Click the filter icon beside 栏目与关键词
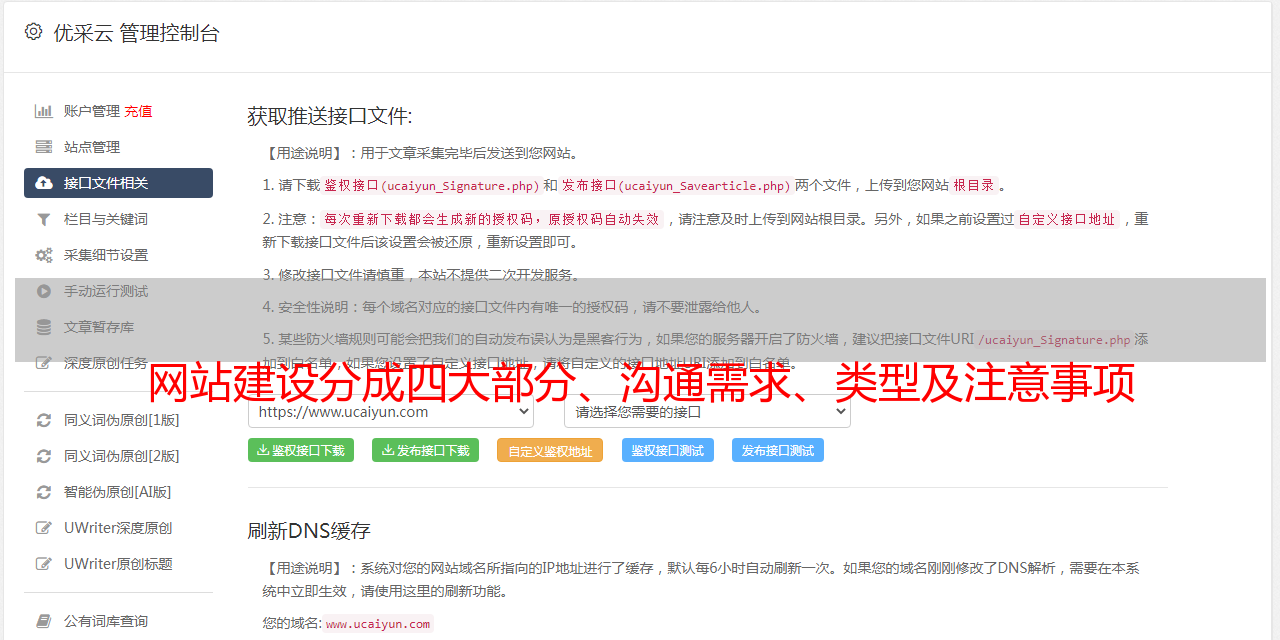 coord(44,219)
